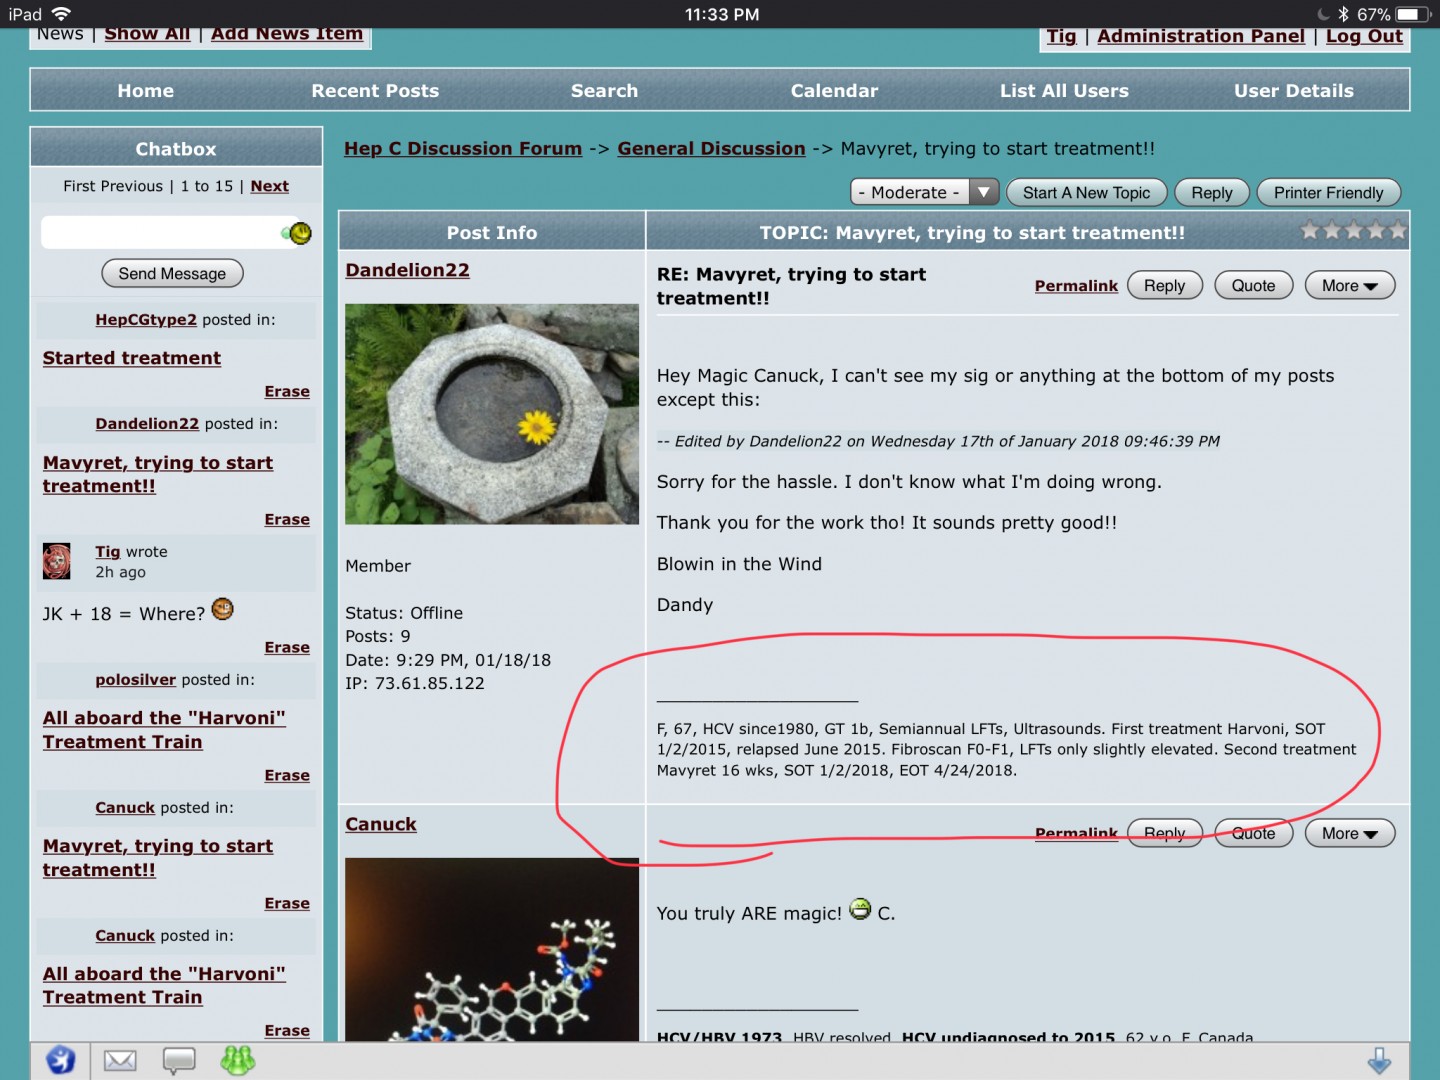Open the Tig profile link at top
Viewport: 1440px width, 1080px height.
click(1061, 36)
